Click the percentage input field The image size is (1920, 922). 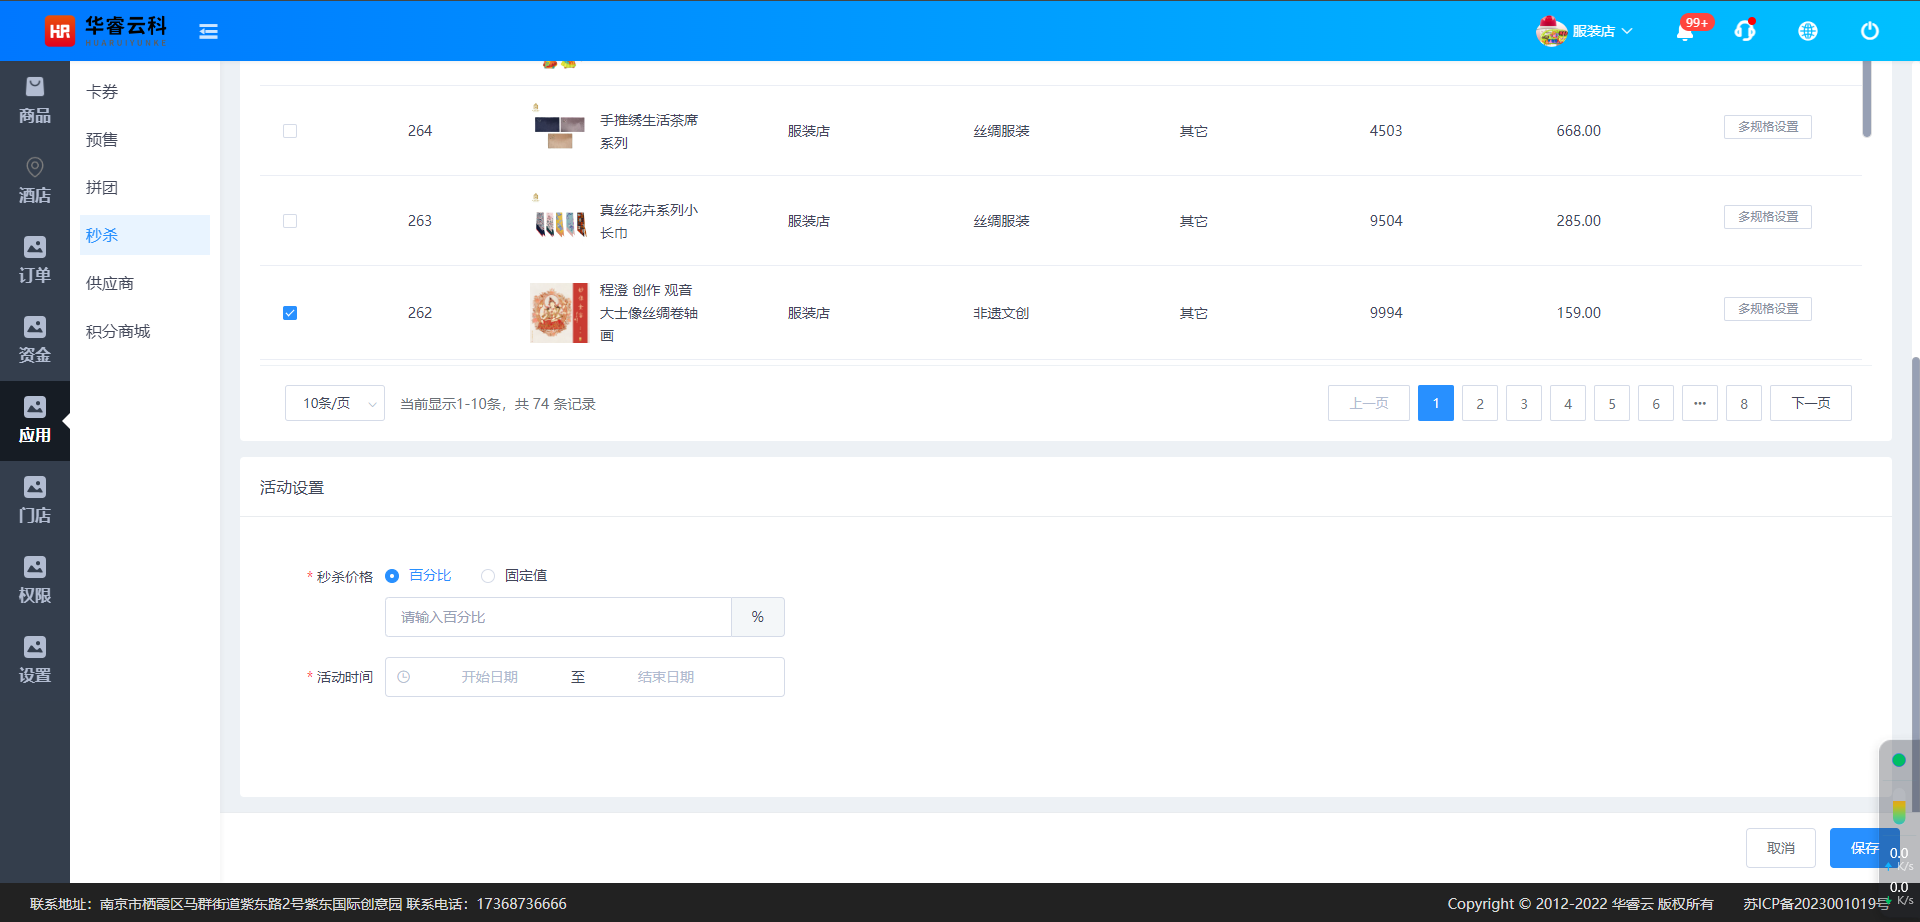coord(558,617)
